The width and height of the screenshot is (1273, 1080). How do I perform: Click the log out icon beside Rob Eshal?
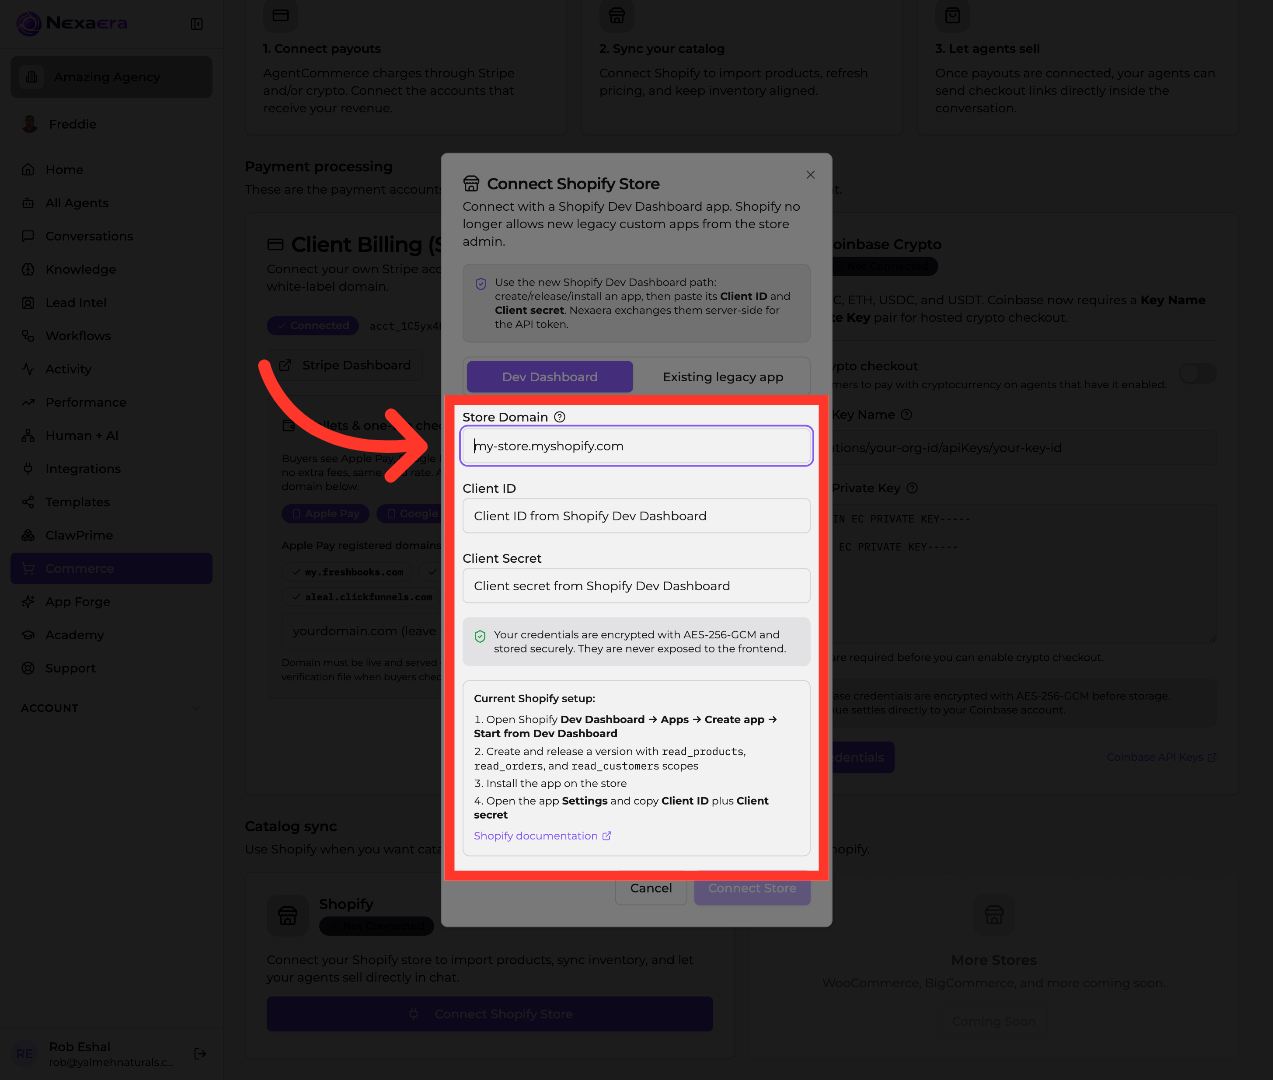click(200, 1053)
